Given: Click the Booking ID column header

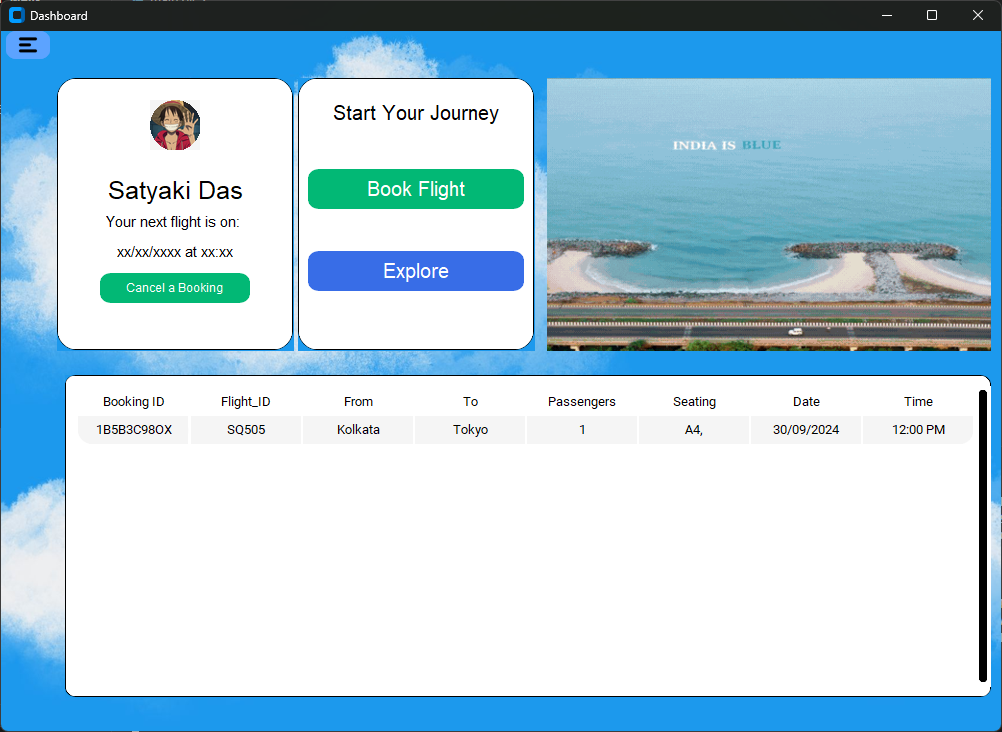Looking at the screenshot, I should click(134, 401).
